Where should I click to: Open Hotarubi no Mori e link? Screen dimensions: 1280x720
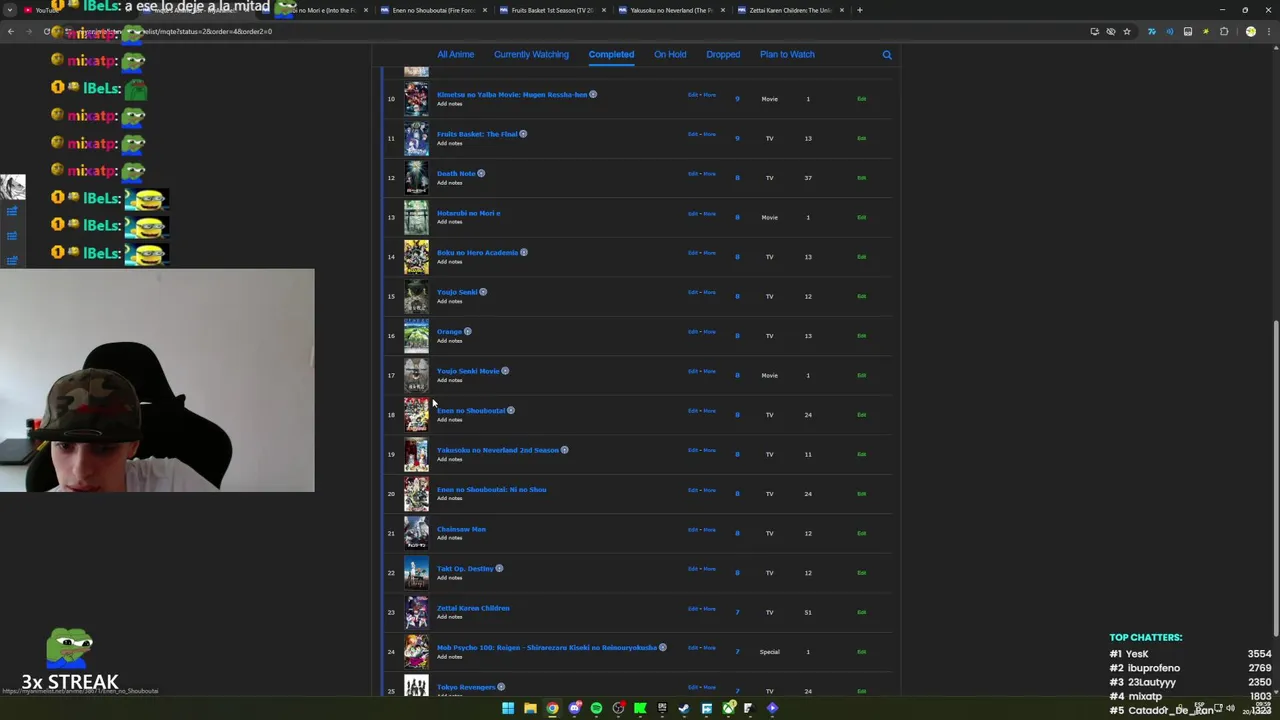tap(468, 213)
